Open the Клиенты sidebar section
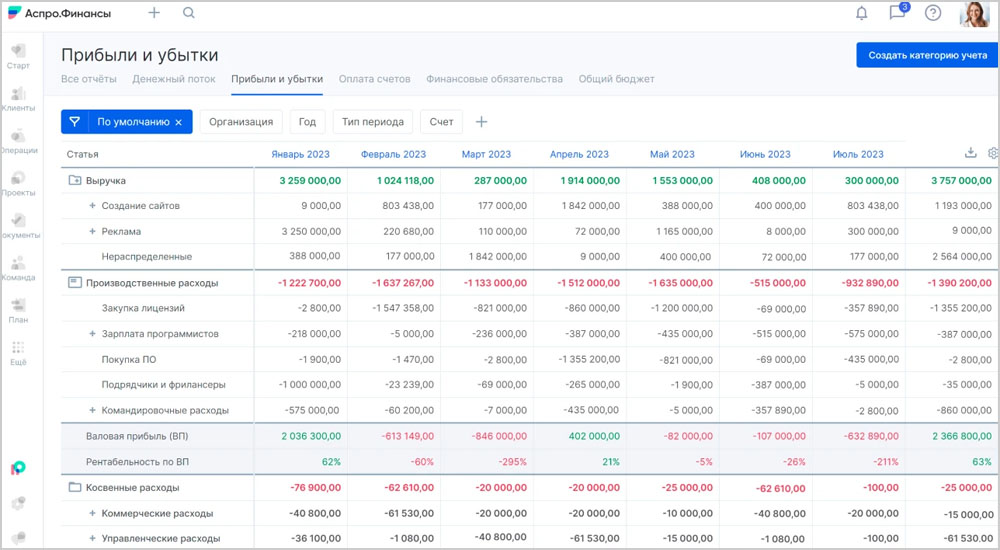The height and width of the screenshot is (550, 1000). coord(18,98)
